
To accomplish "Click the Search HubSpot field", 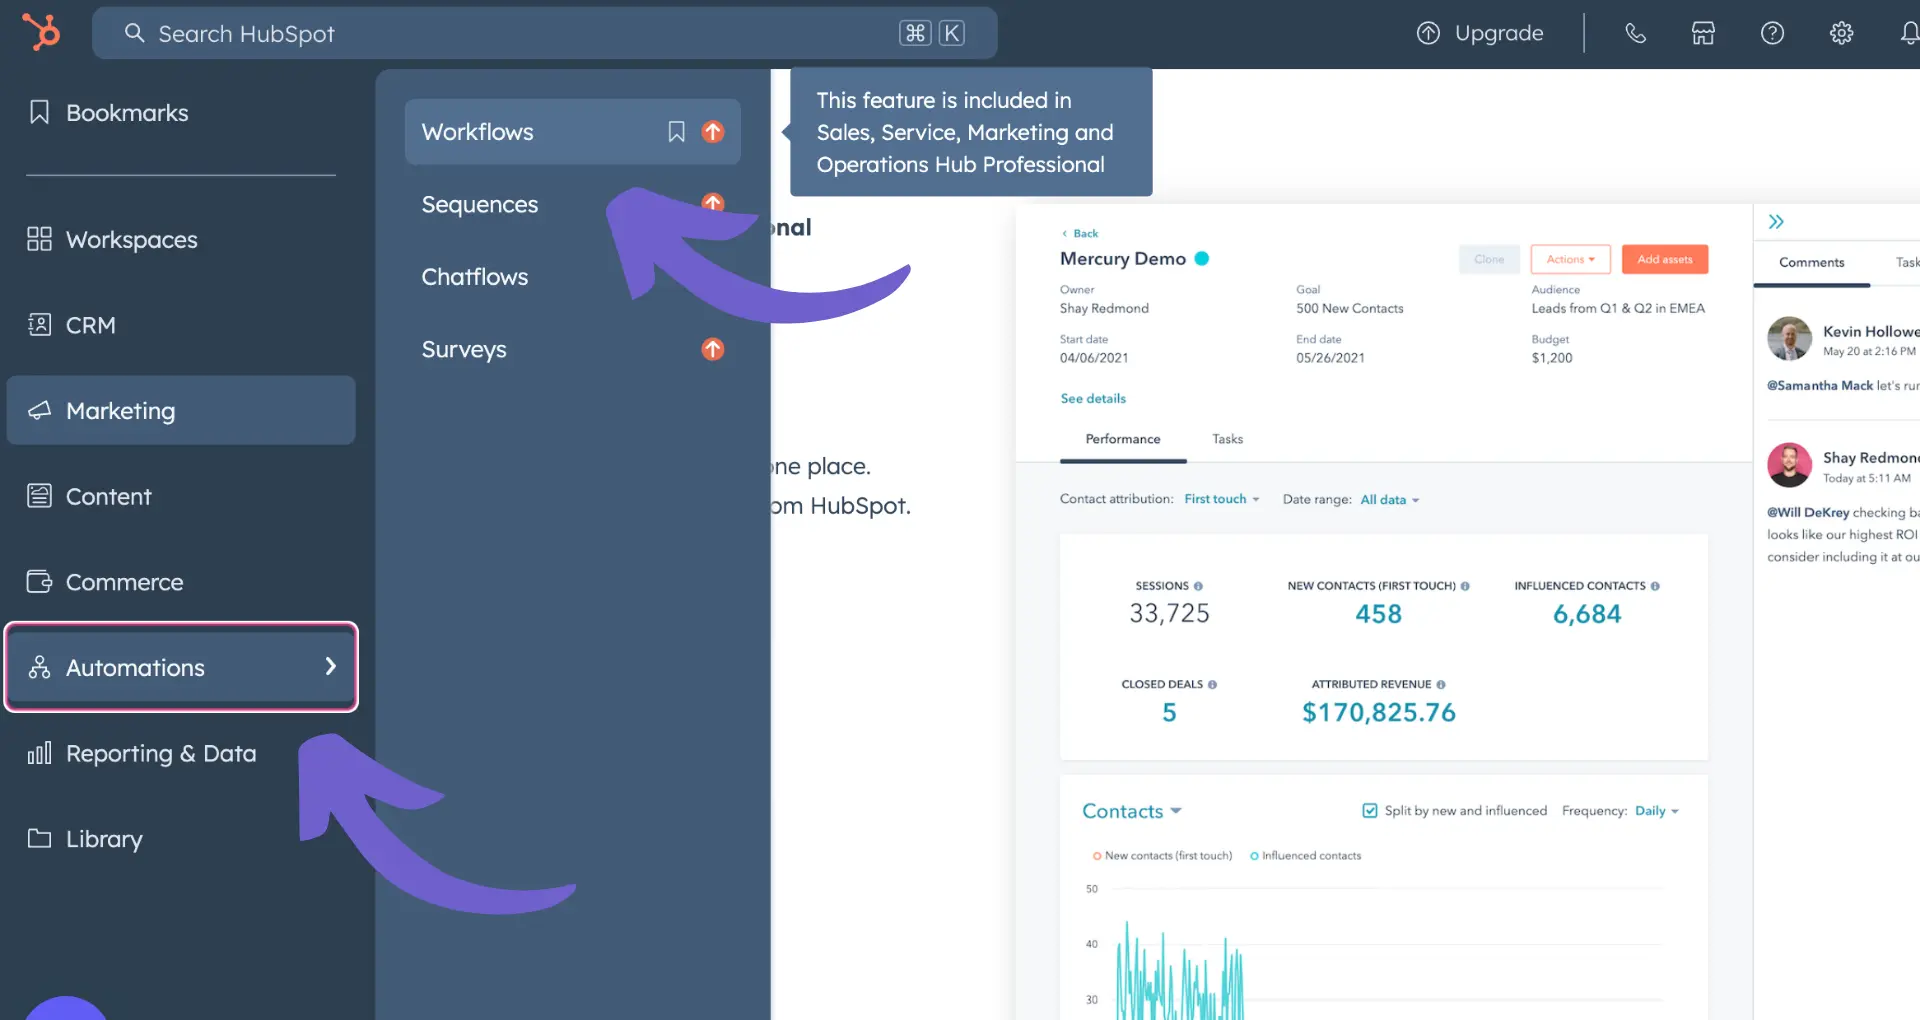I will click(545, 33).
